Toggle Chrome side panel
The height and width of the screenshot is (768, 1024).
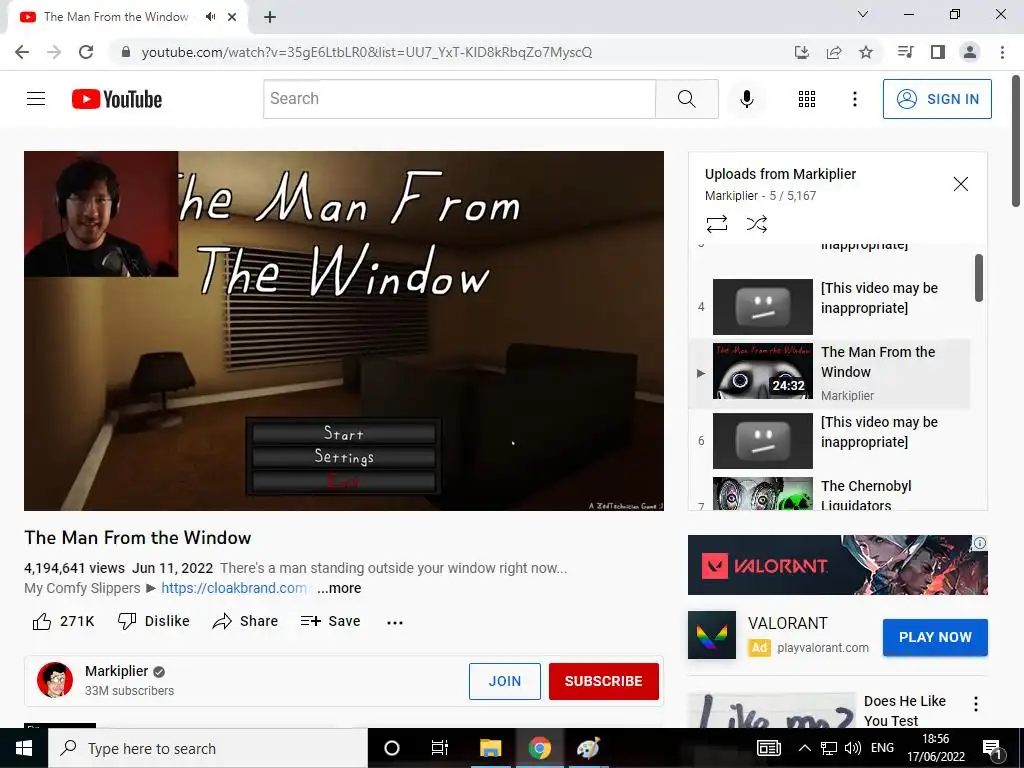point(938,52)
